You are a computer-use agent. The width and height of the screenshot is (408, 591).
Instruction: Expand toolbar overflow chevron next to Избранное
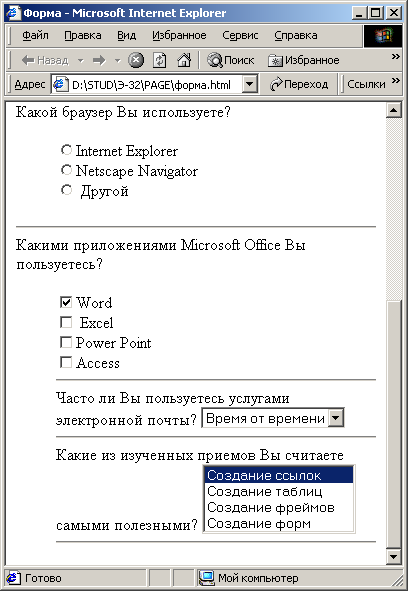395,57
